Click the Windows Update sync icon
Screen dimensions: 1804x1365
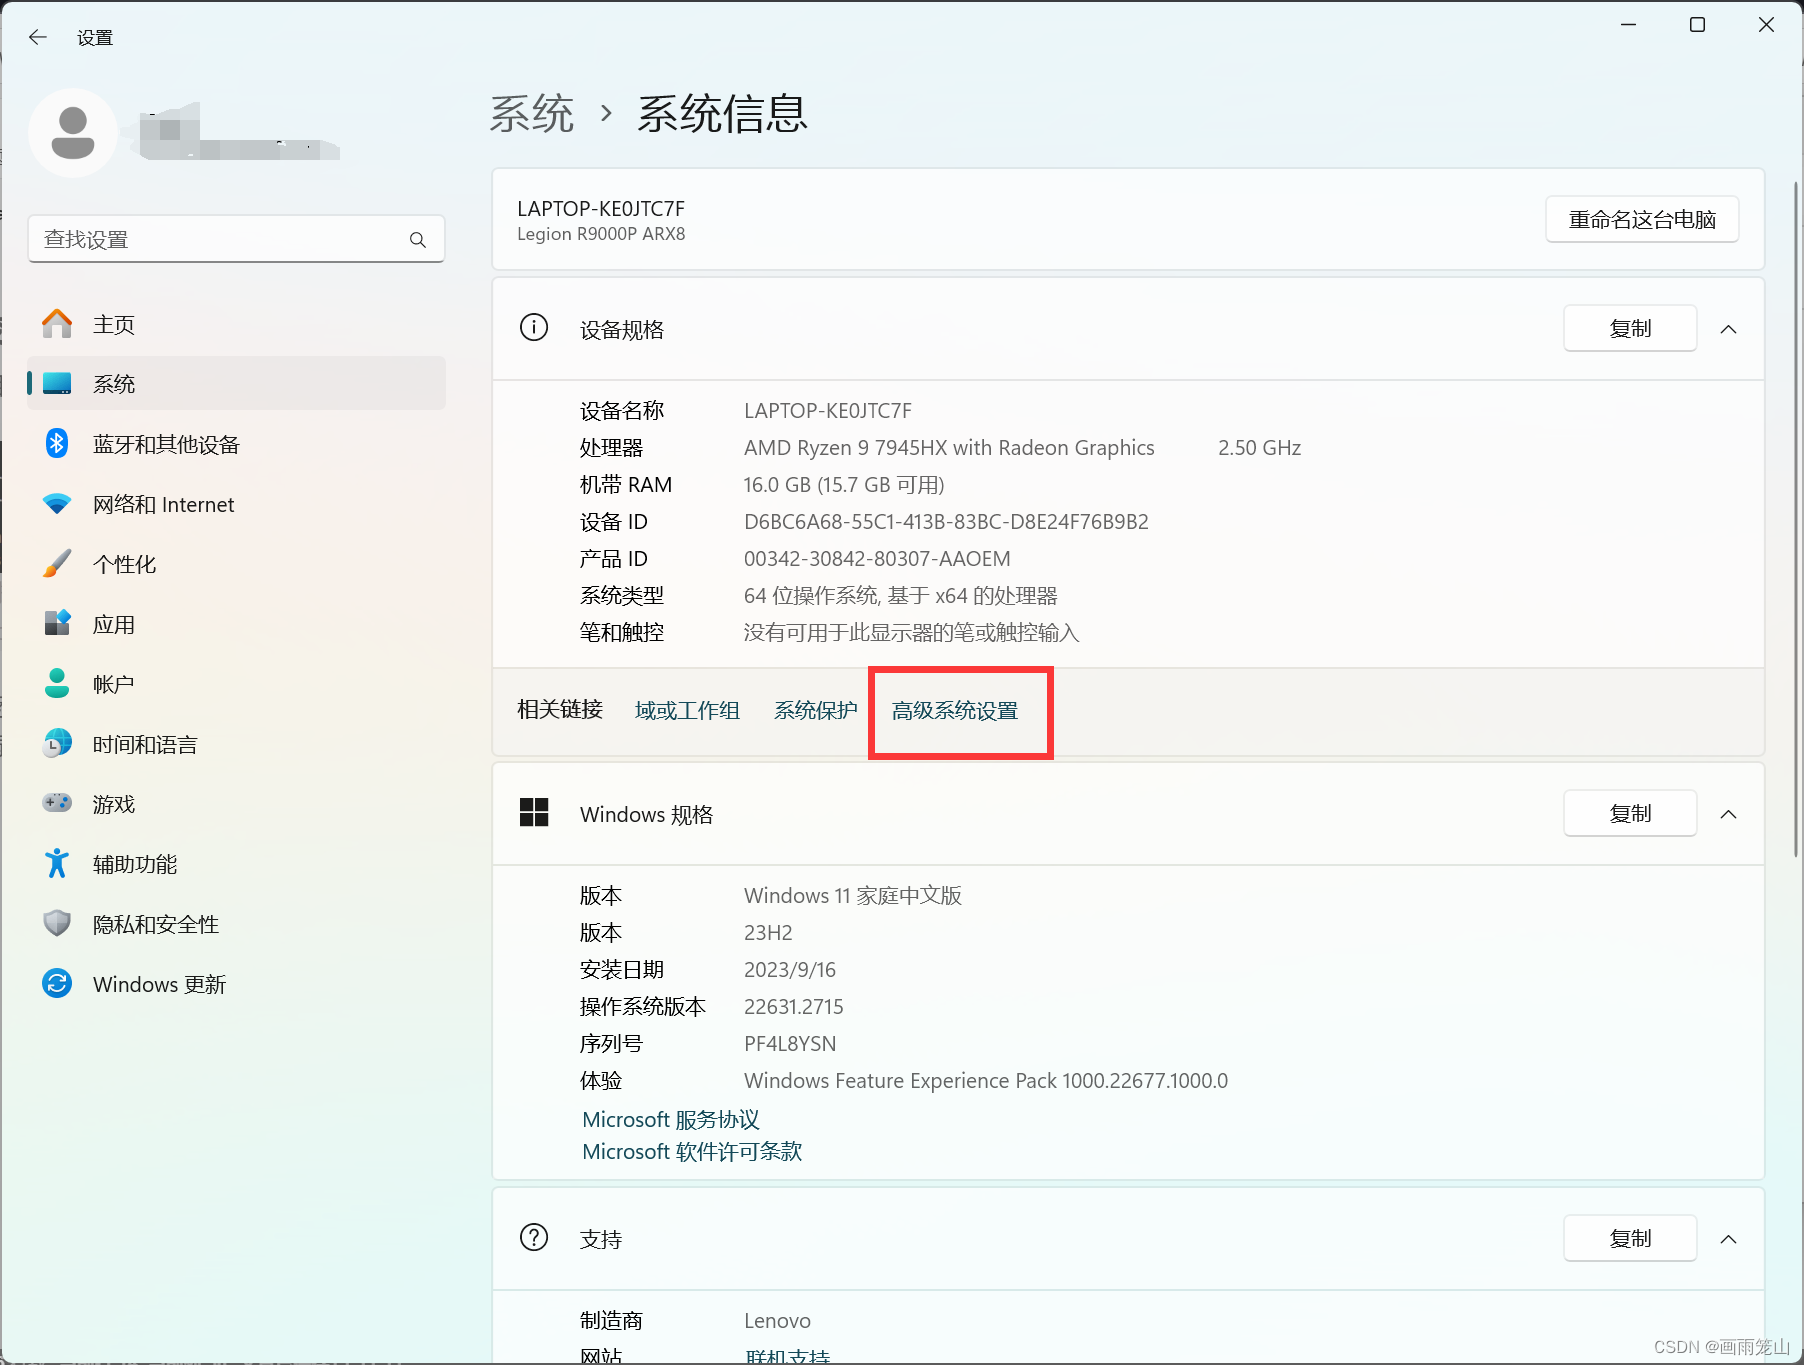coord(57,984)
